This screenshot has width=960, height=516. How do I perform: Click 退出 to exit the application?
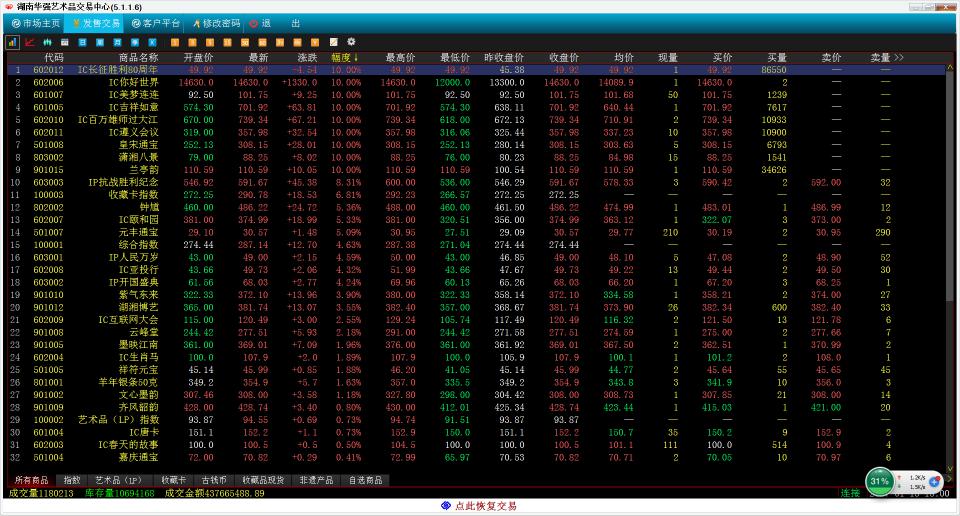pyautogui.click(x=275, y=23)
